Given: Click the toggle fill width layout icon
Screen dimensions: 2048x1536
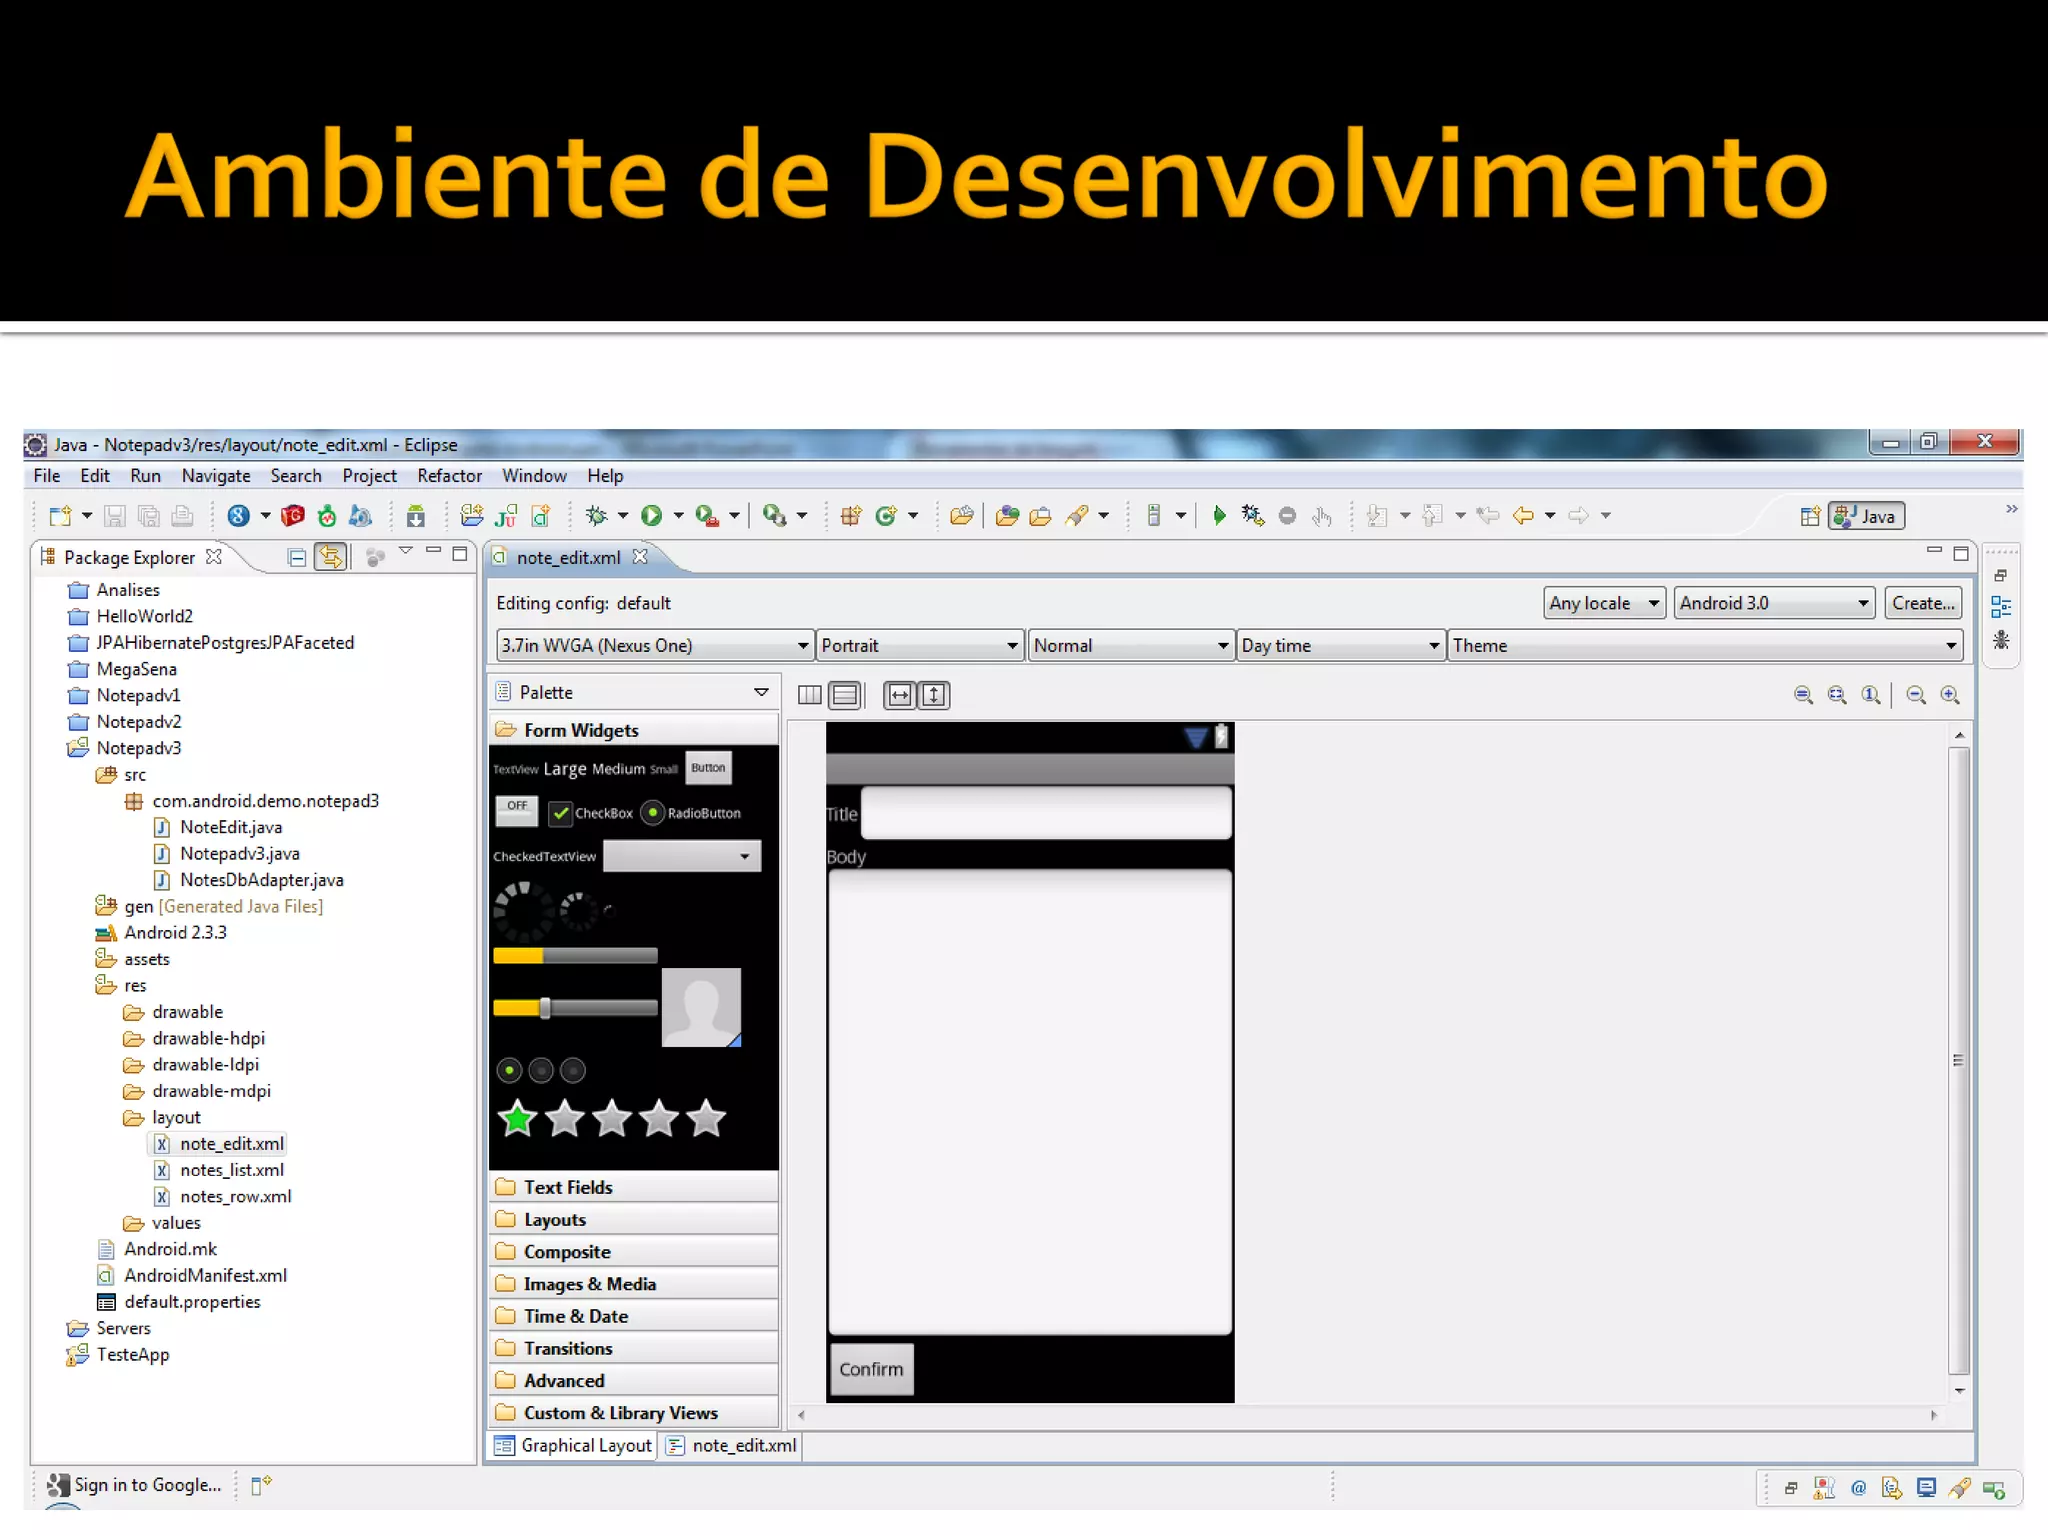Looking at the screenshot, I should coord(900,695).
